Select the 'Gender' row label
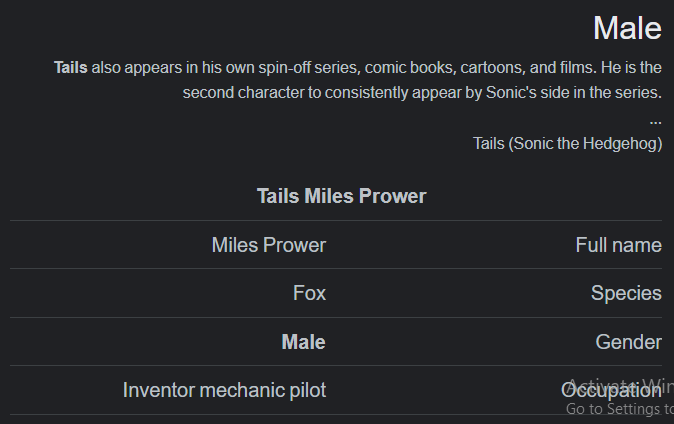The image size is (674, 424). click(x=628, y=342)
